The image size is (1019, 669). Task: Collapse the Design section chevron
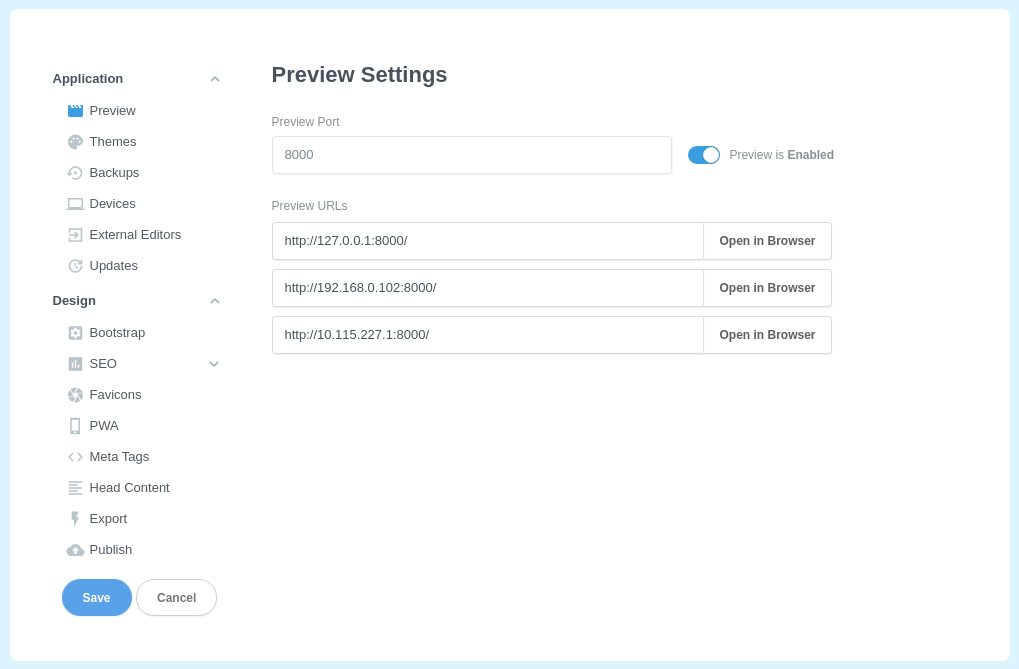(214, 300)
